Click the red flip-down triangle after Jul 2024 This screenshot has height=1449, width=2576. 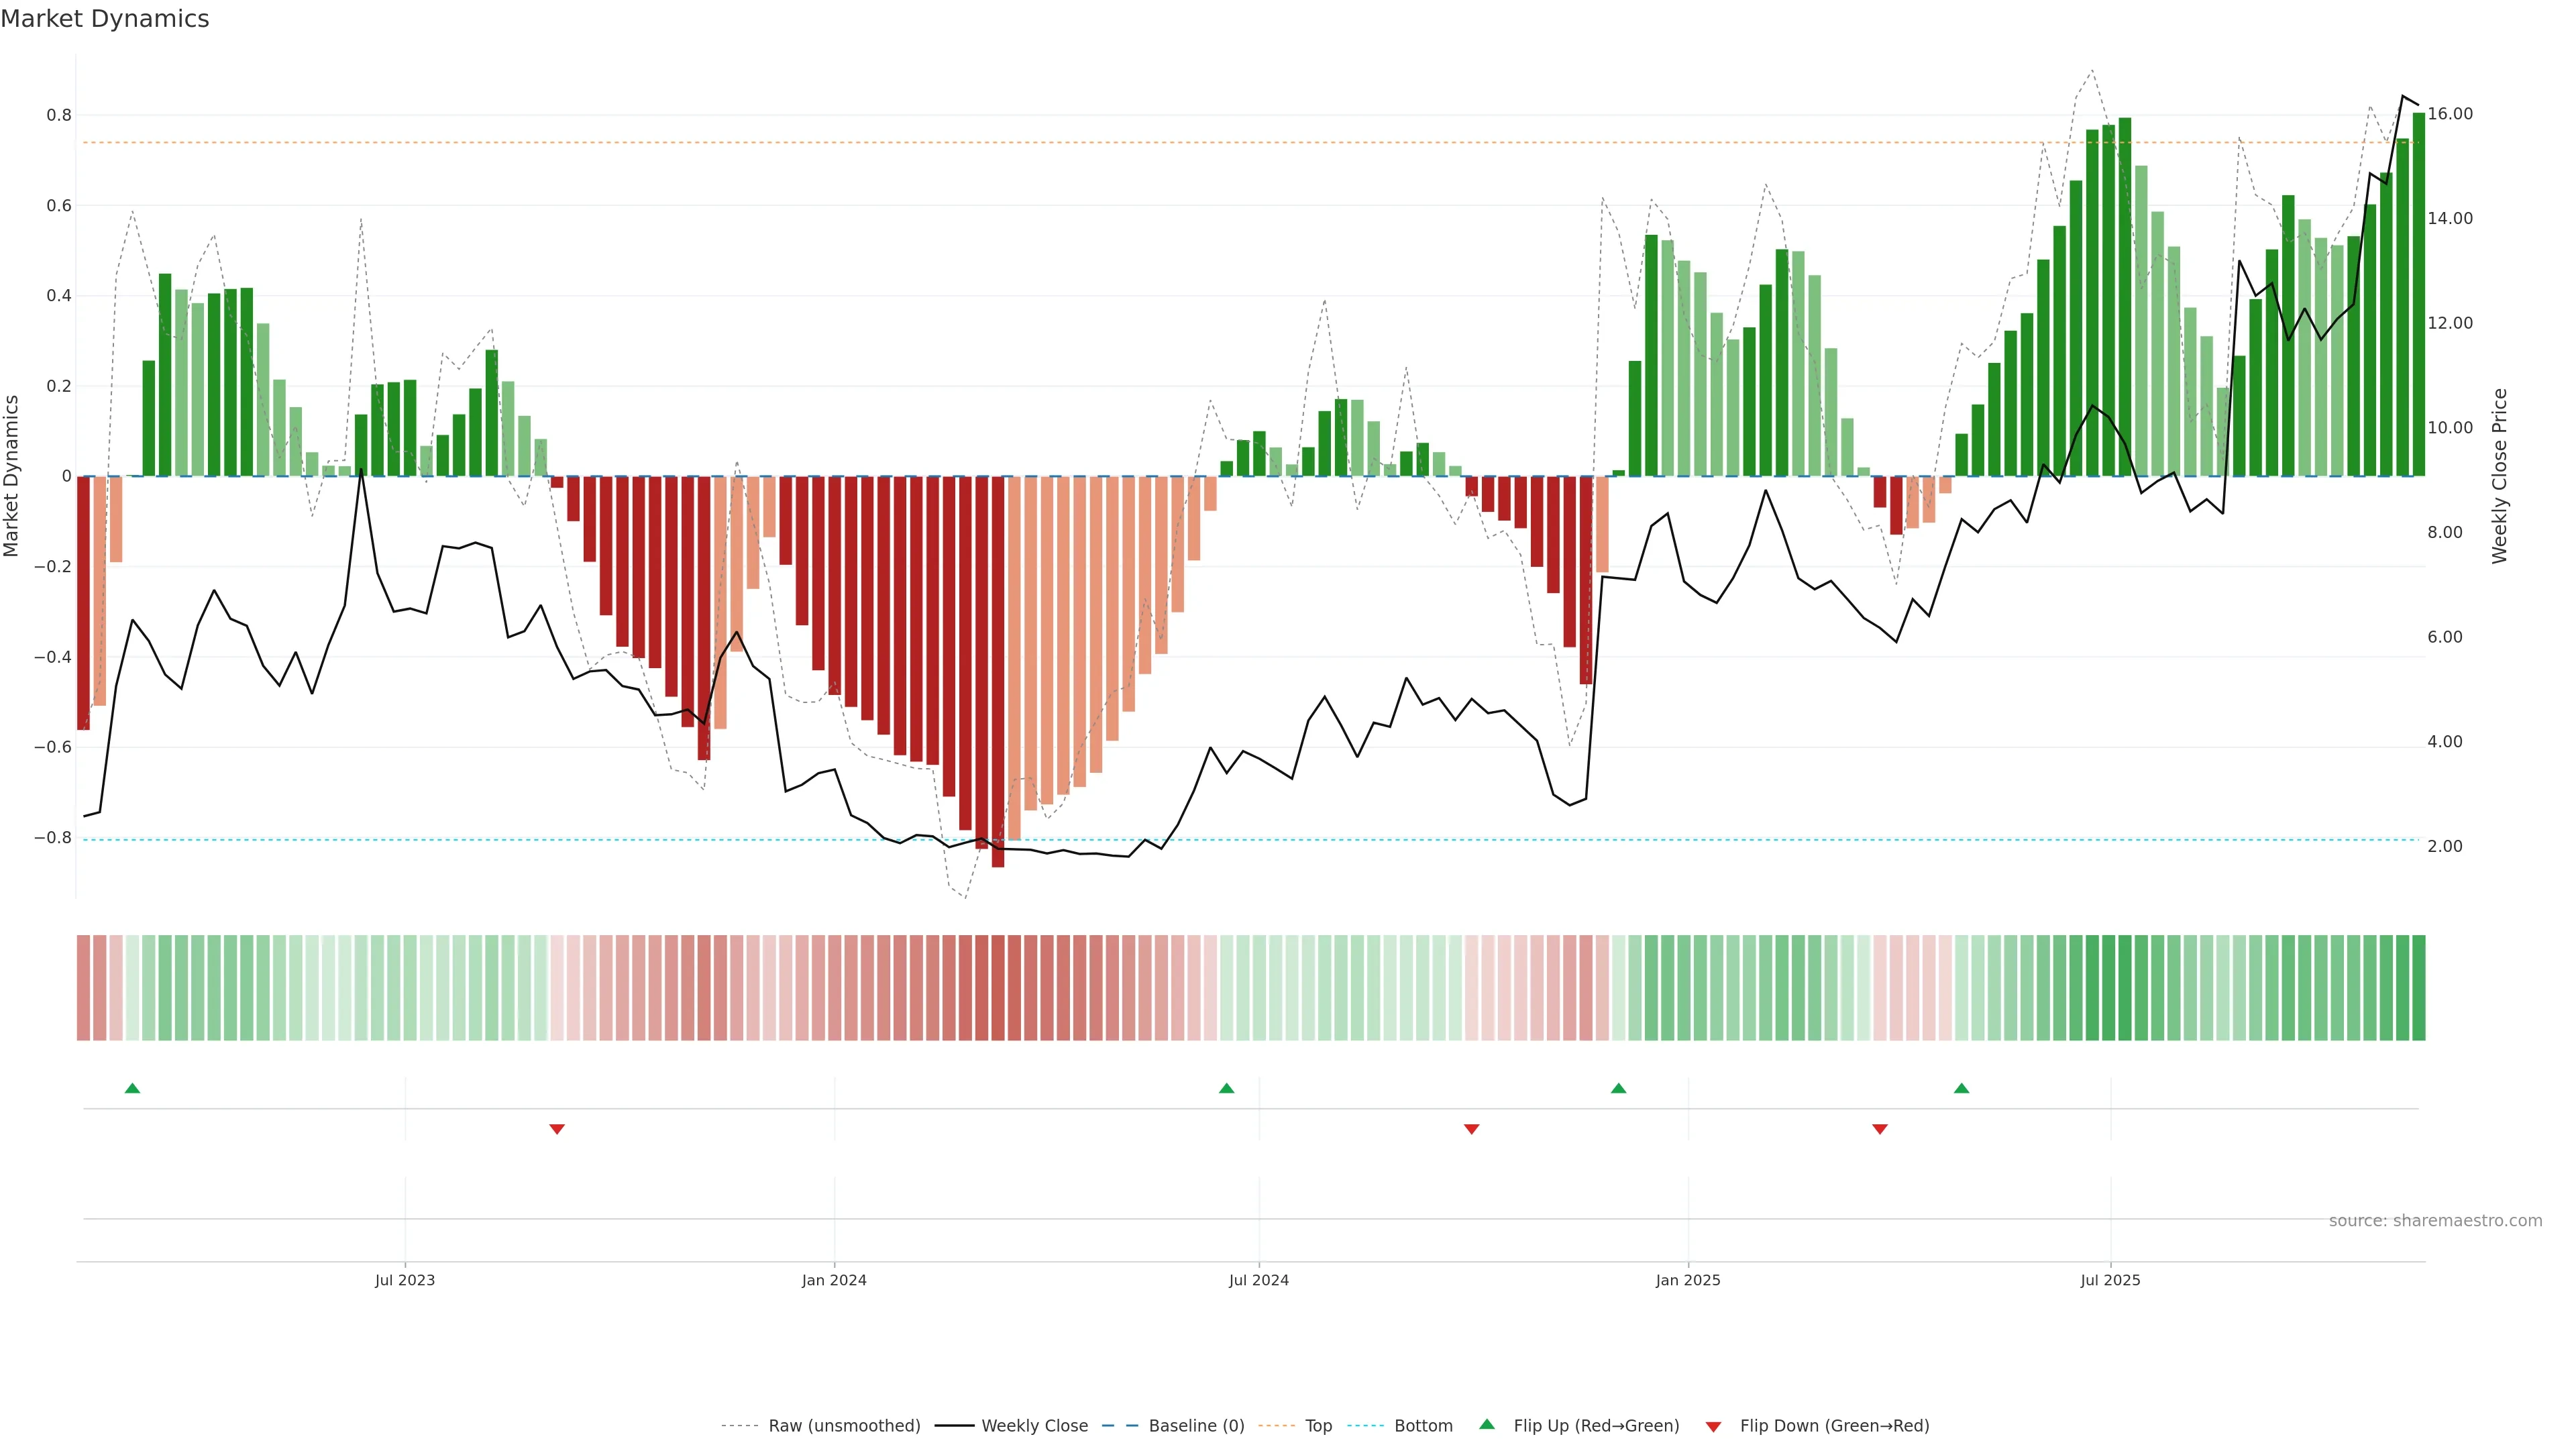[1472, 1129]
